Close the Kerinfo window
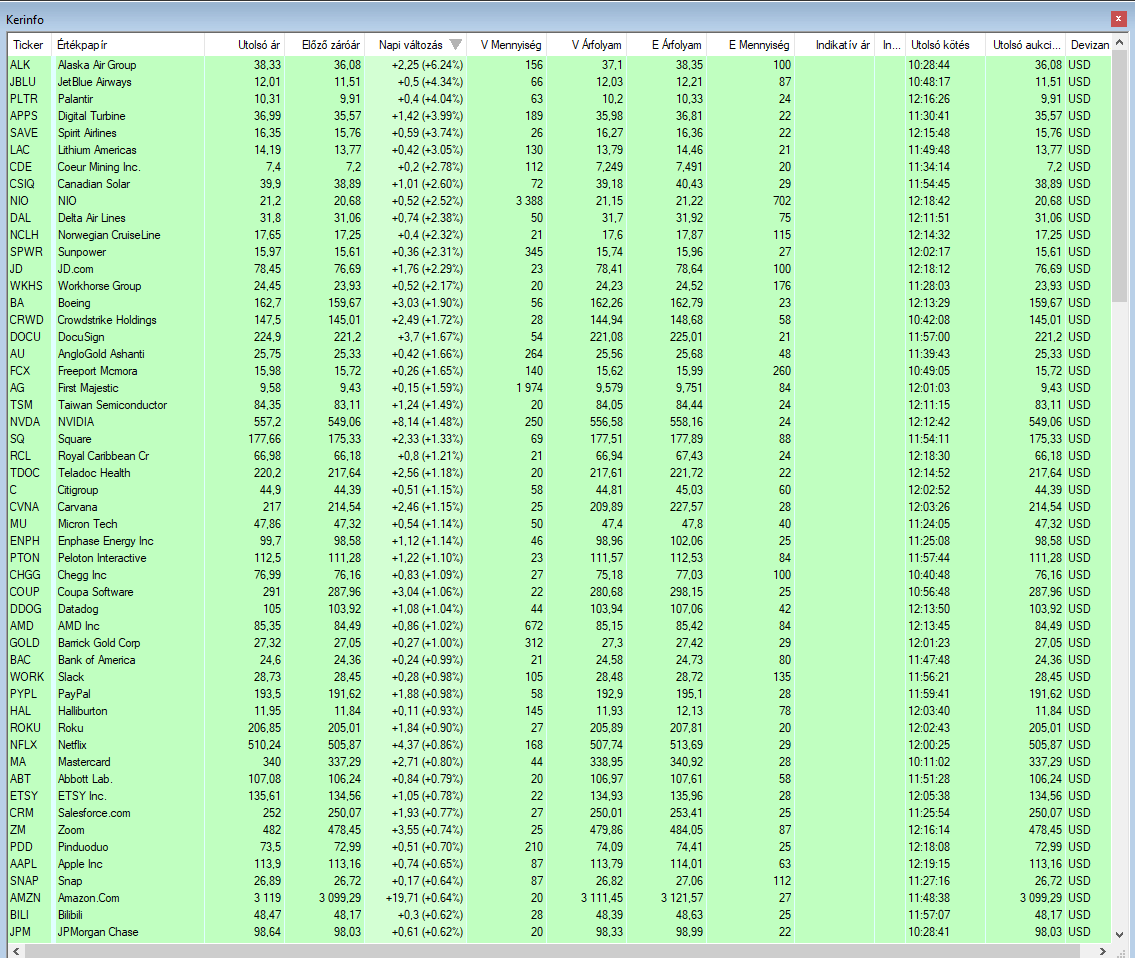The image size is (1135, 958). pos(1118,19)
